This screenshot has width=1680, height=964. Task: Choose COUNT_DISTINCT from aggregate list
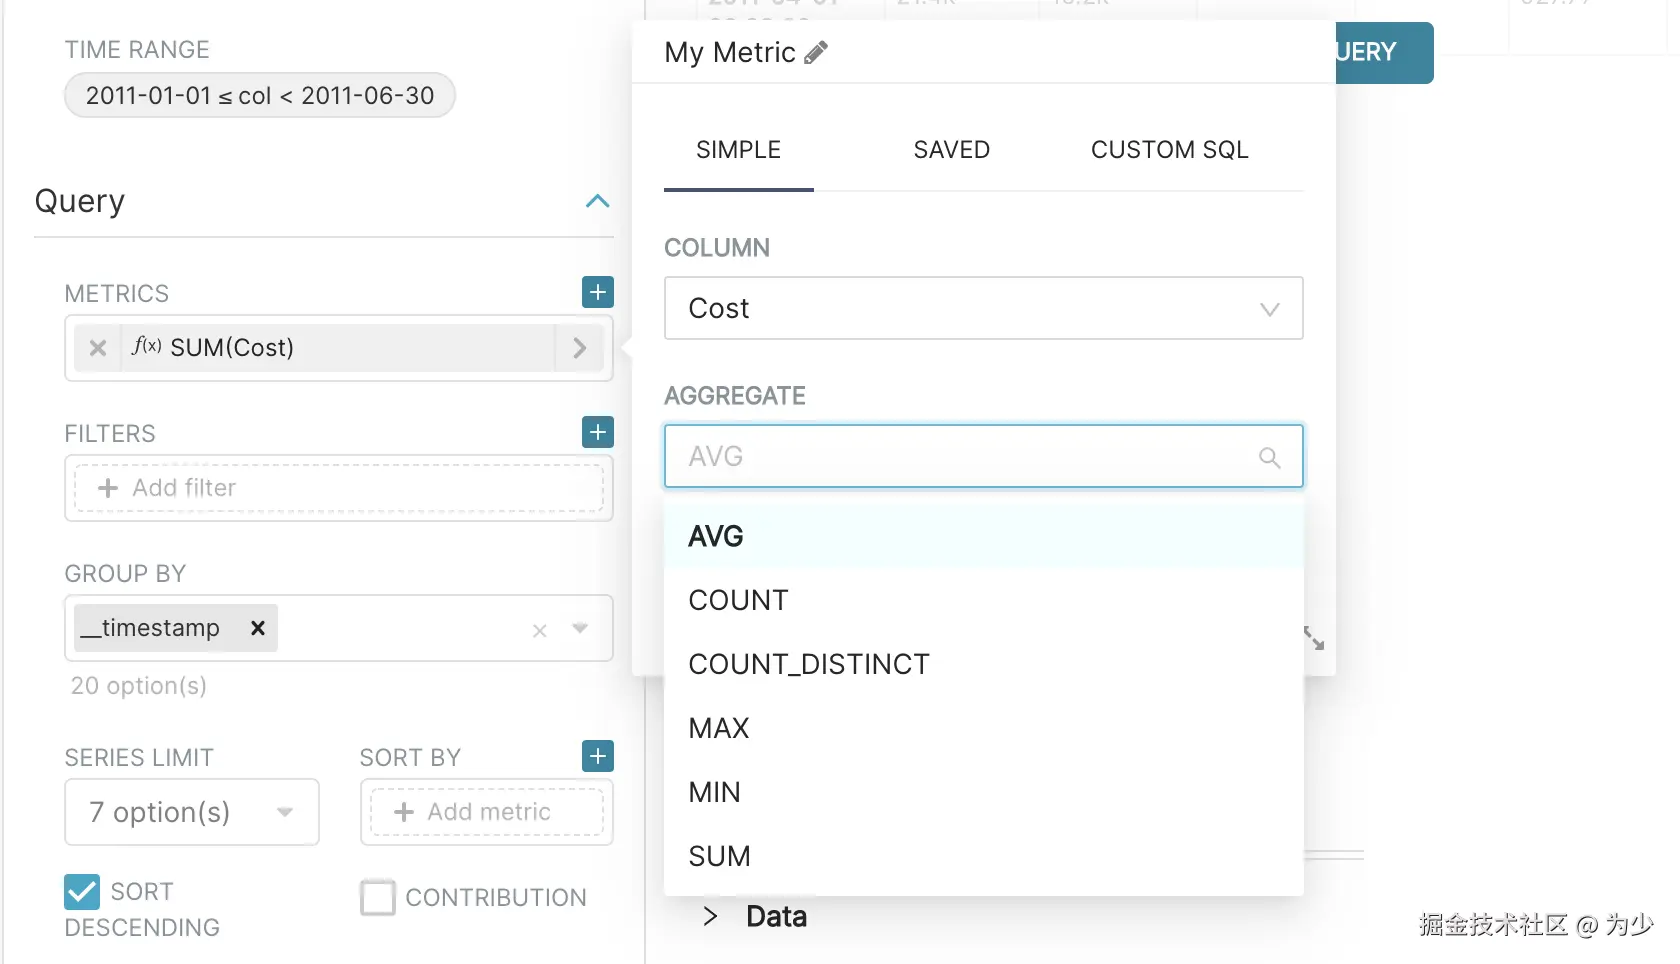[809, 664]
